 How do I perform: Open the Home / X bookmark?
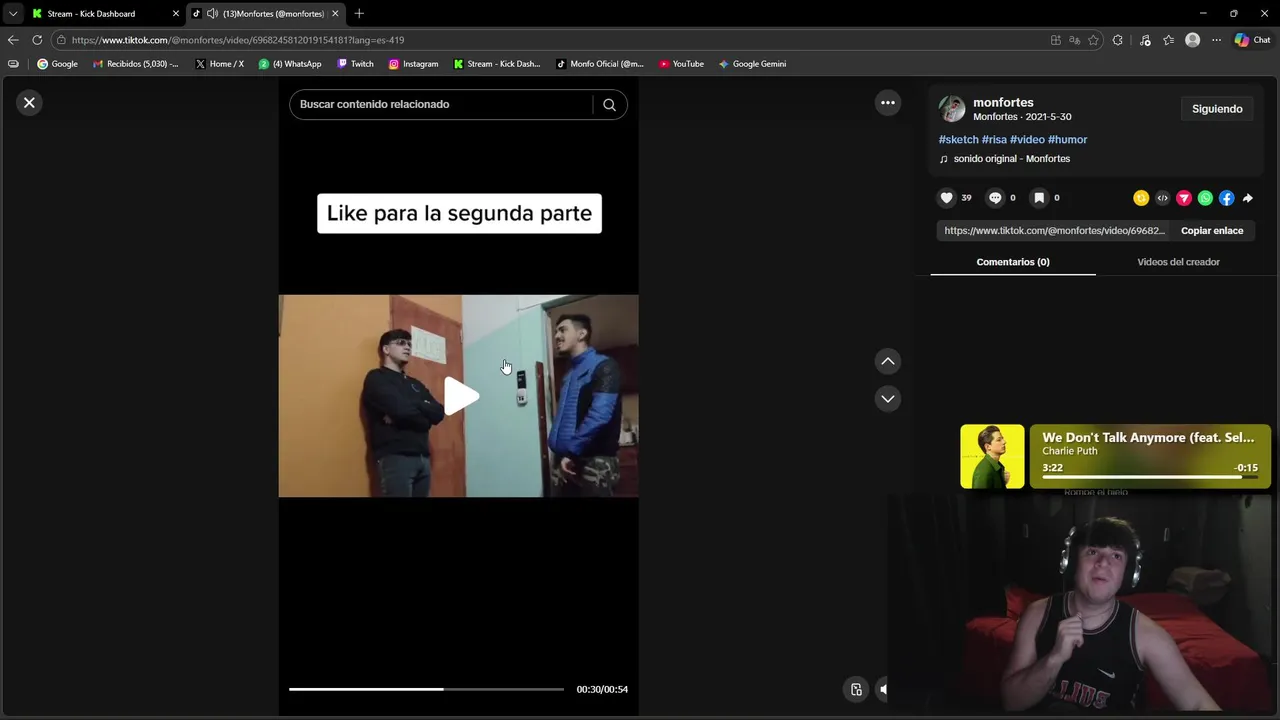(219, 64)
